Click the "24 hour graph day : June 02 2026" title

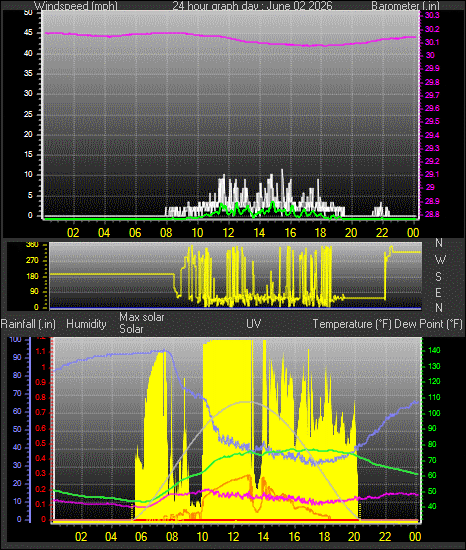pyautogui.click(x=252, y=6)
